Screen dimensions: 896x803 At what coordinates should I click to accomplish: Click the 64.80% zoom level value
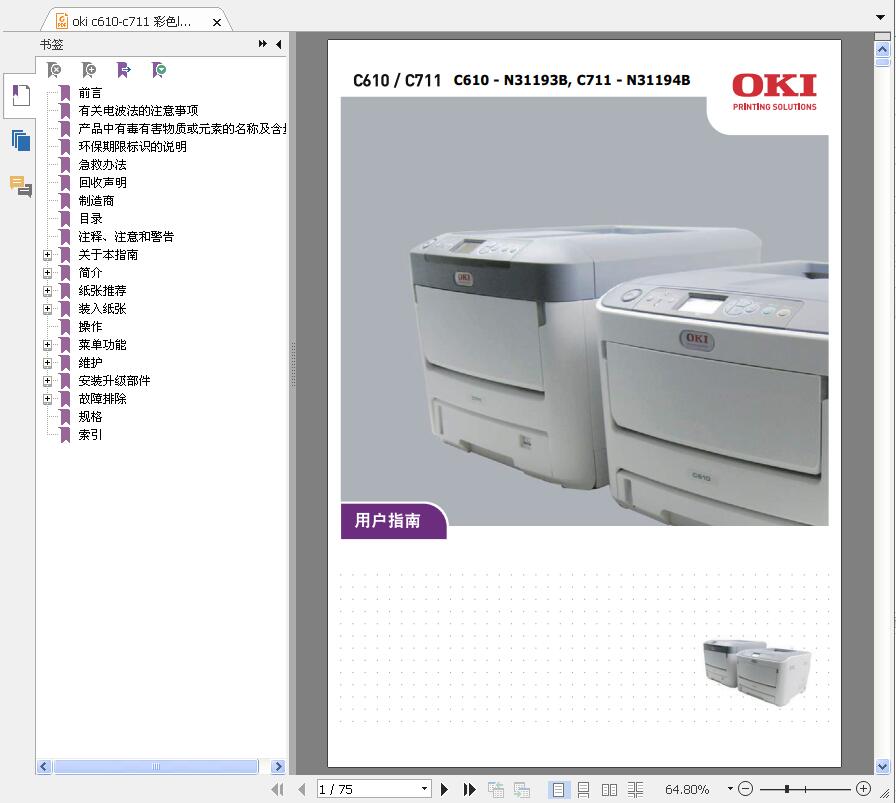[687, 789]
